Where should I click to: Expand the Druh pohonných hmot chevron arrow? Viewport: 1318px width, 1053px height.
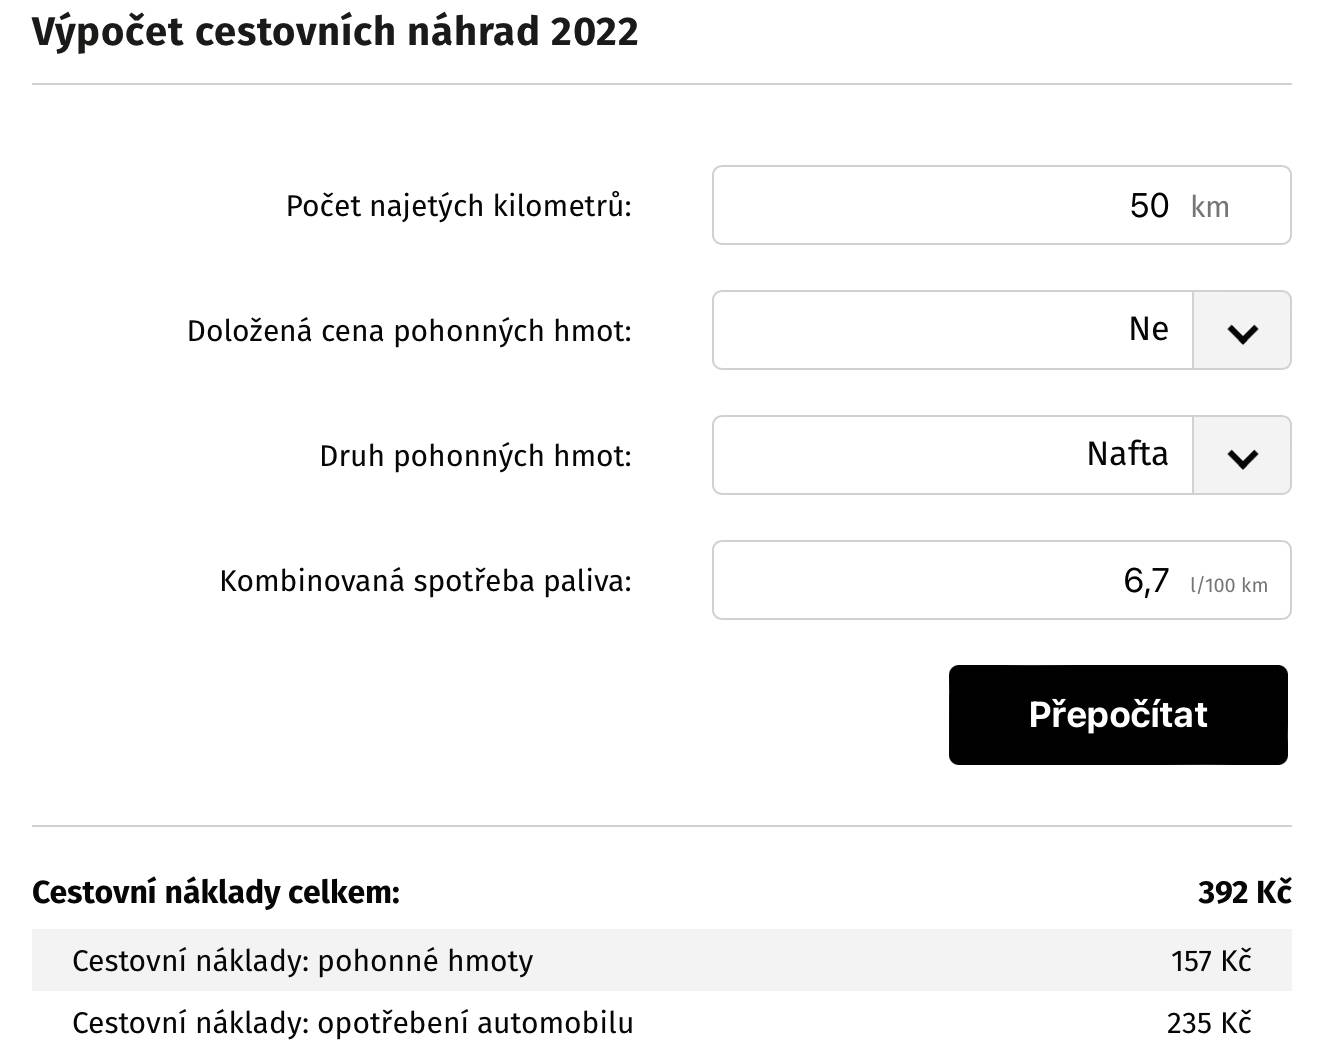[1241, 456]
